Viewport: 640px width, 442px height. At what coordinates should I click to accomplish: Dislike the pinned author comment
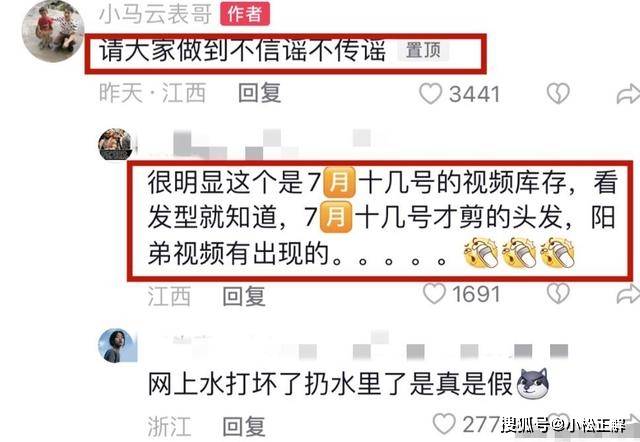tap(558, 93)
